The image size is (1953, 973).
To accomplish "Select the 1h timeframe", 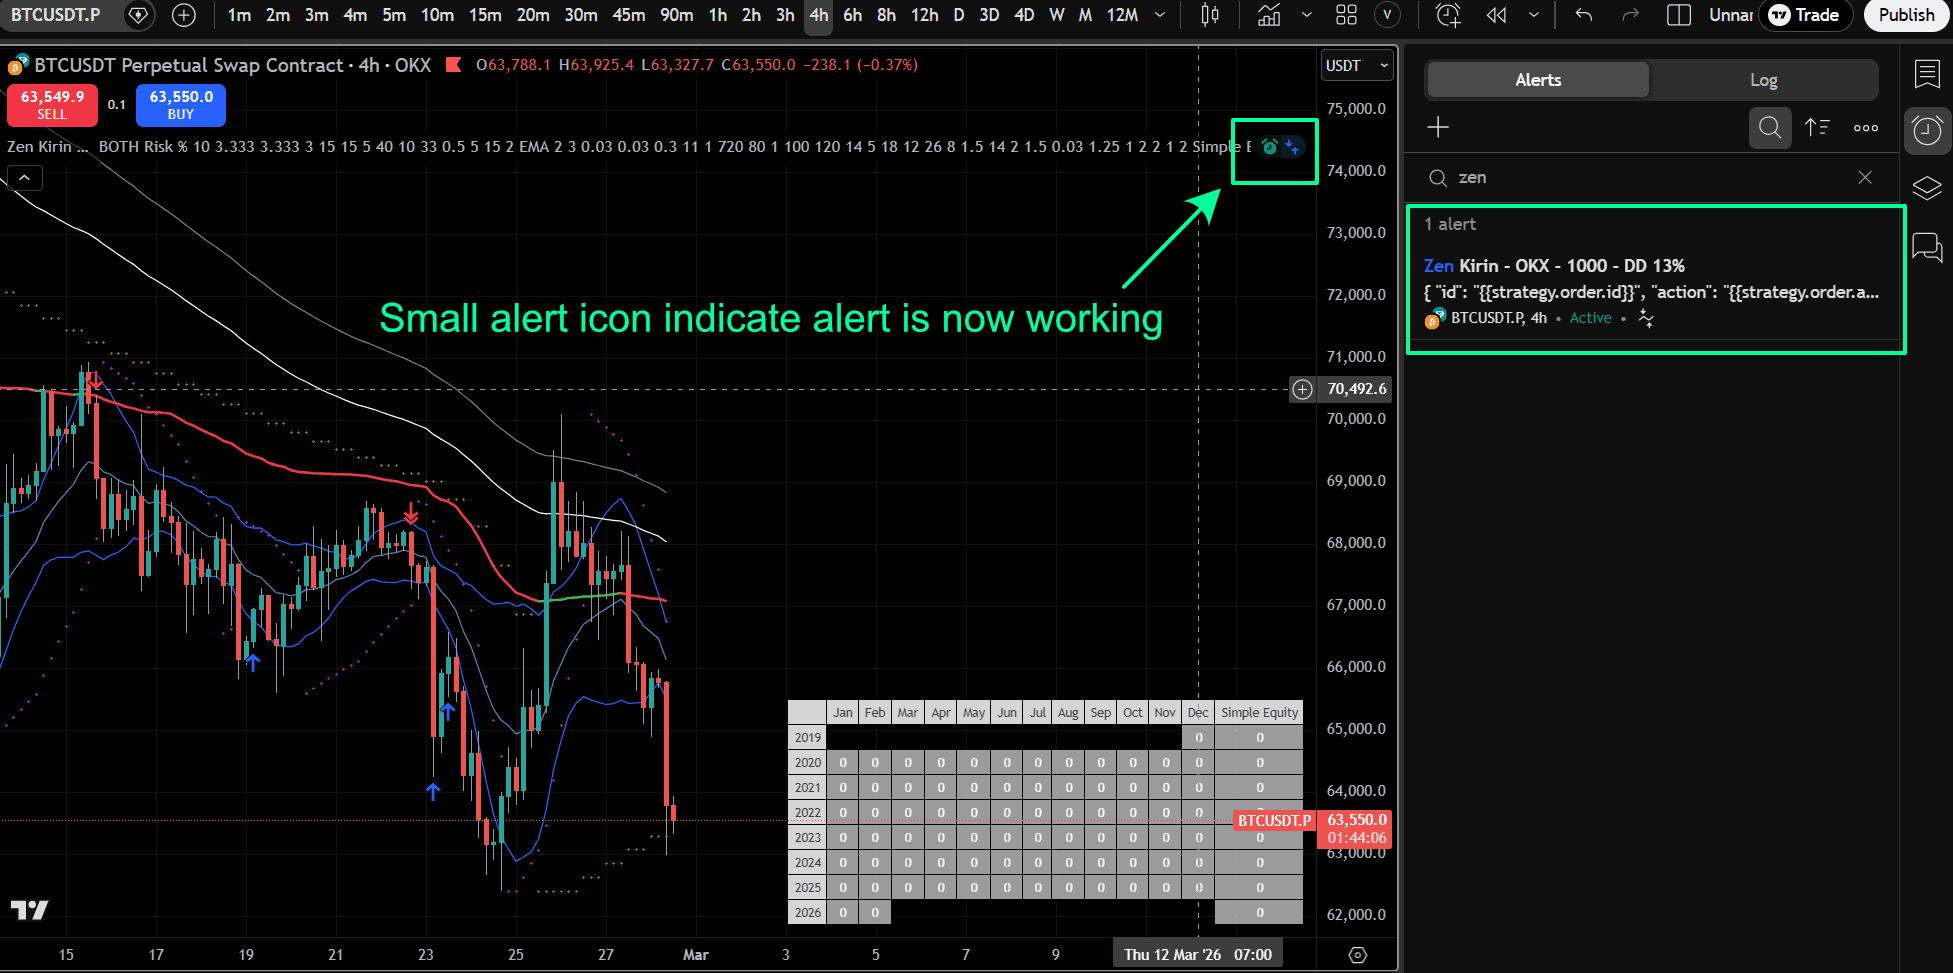I will (718, 15).
